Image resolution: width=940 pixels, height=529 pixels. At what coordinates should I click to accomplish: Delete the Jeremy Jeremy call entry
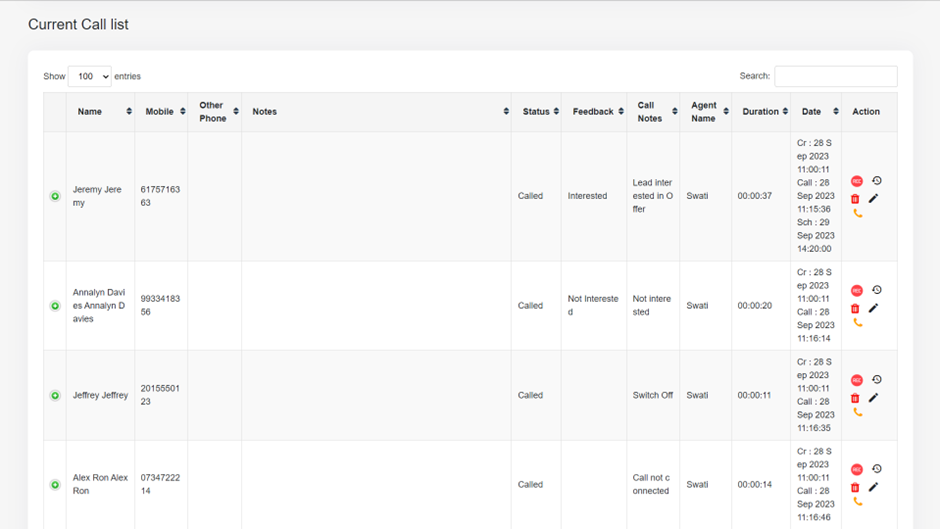[x=855, y=199]
